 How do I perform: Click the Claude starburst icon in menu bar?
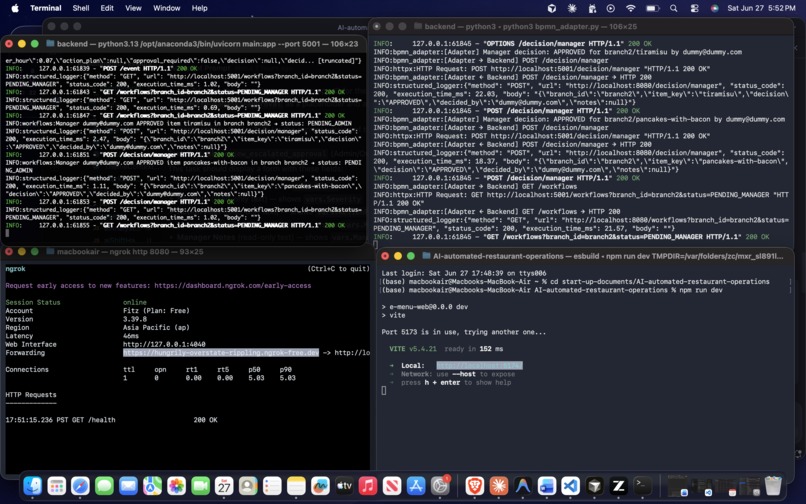pyautogui.click(x=572, y=8)
